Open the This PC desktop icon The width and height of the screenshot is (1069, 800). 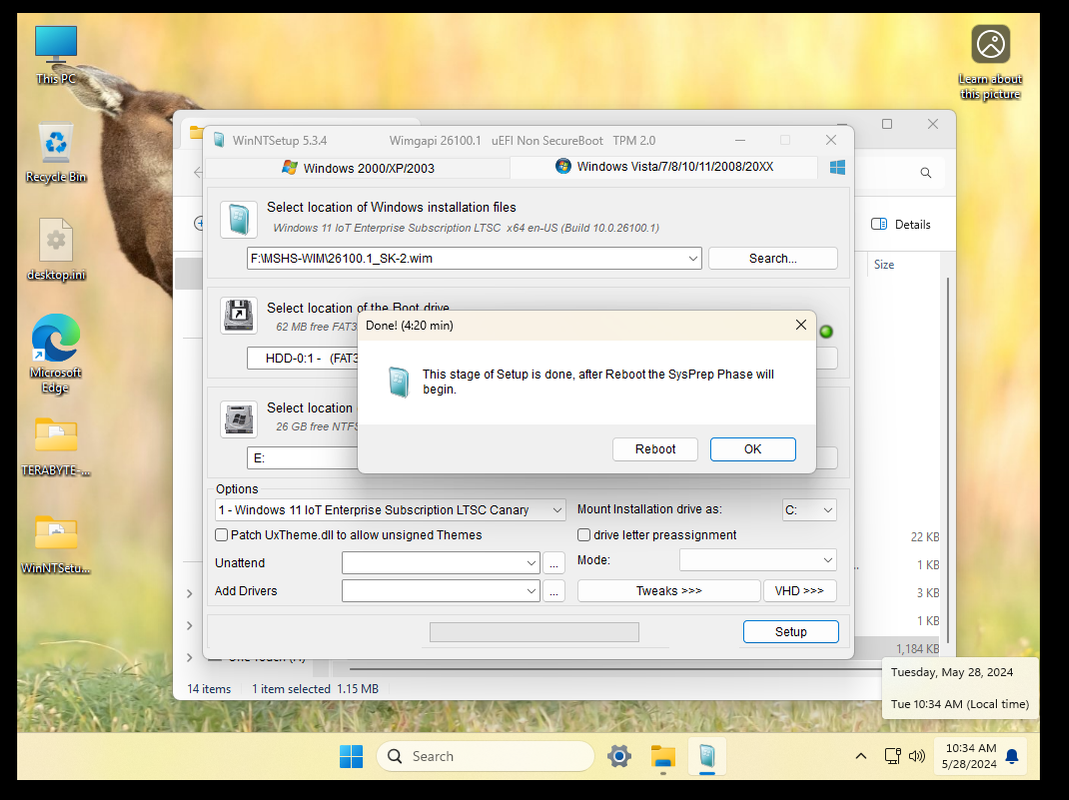(x=56, y=55)
